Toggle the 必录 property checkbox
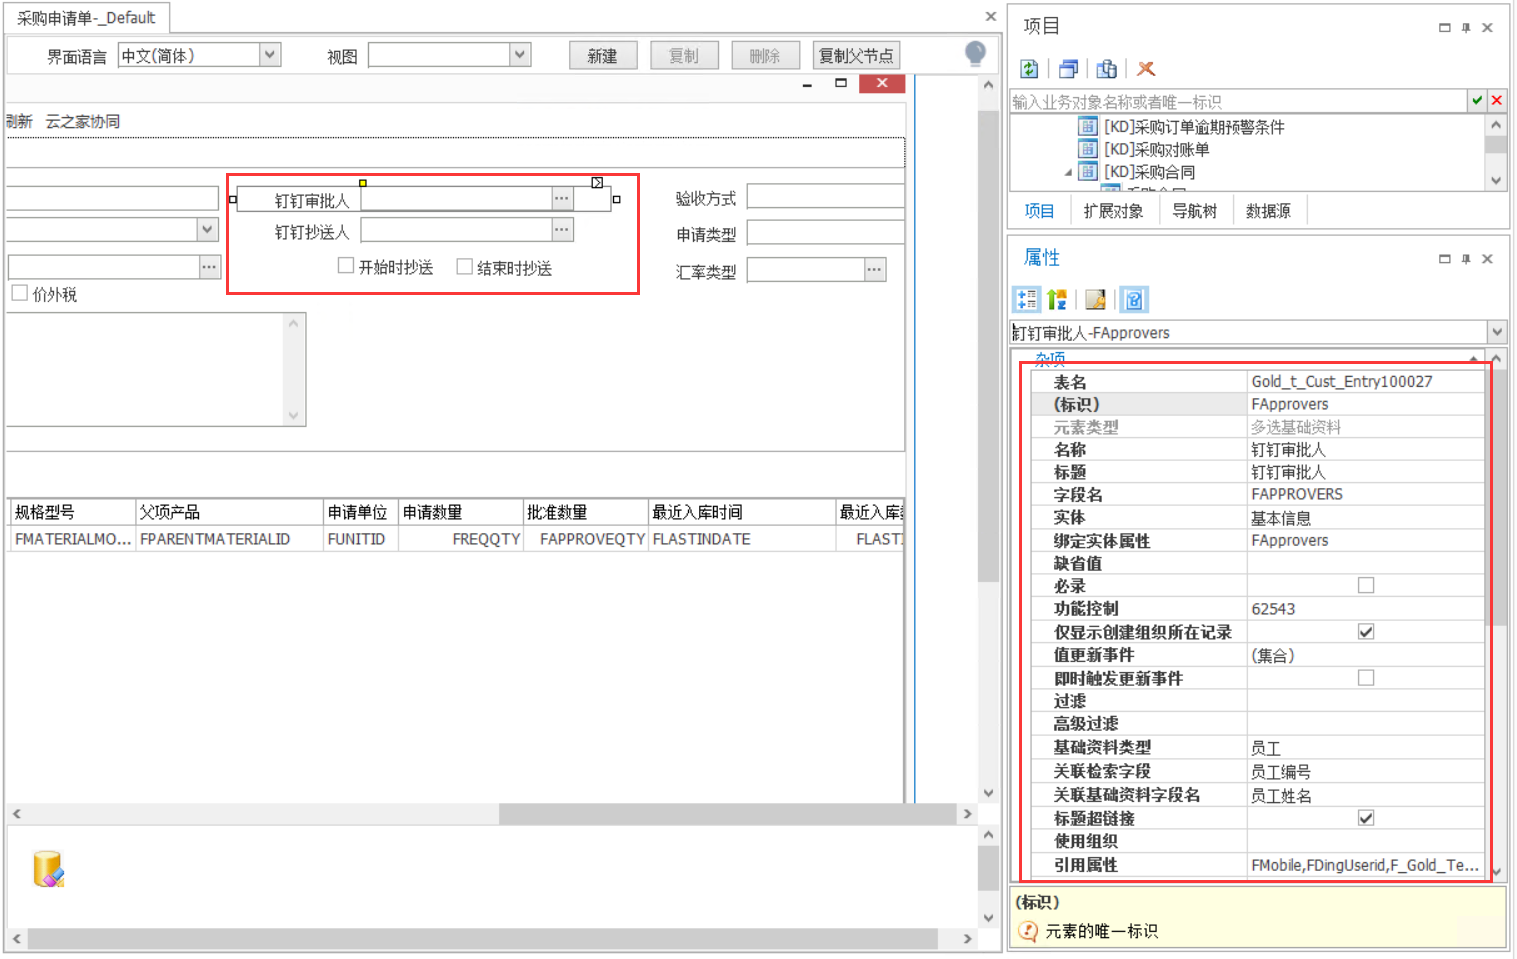Screen dimensions: 1517x959 click(1366, 585)
